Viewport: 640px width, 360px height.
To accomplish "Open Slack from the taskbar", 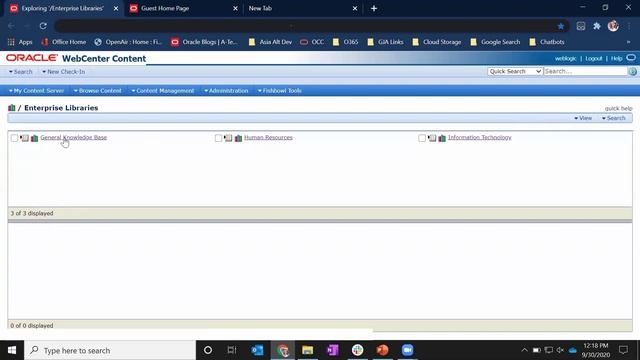I will tap(358, 350).
